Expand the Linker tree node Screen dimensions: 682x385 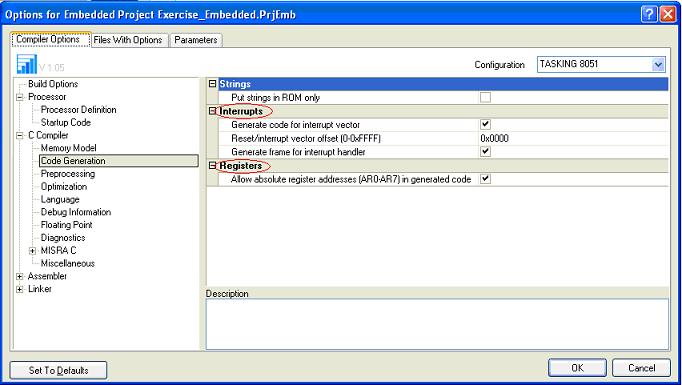(x=20, y=289)
